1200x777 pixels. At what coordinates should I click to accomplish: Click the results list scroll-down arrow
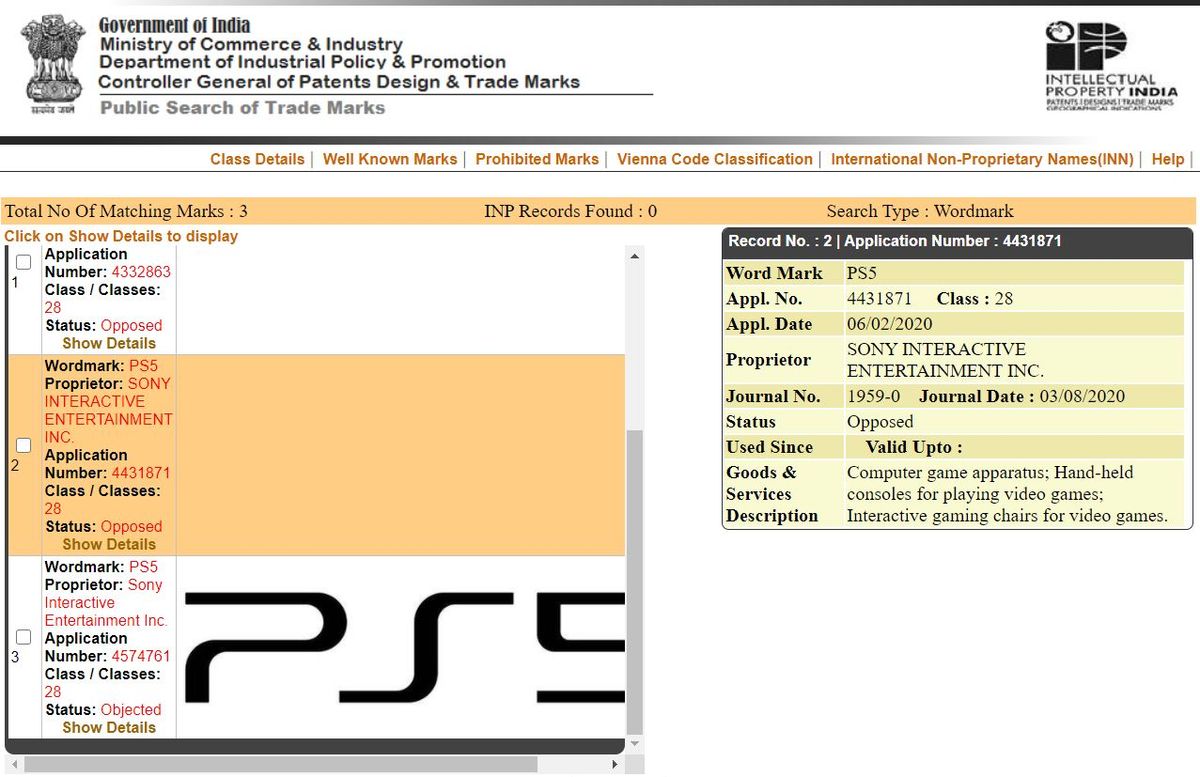(634, 745)
